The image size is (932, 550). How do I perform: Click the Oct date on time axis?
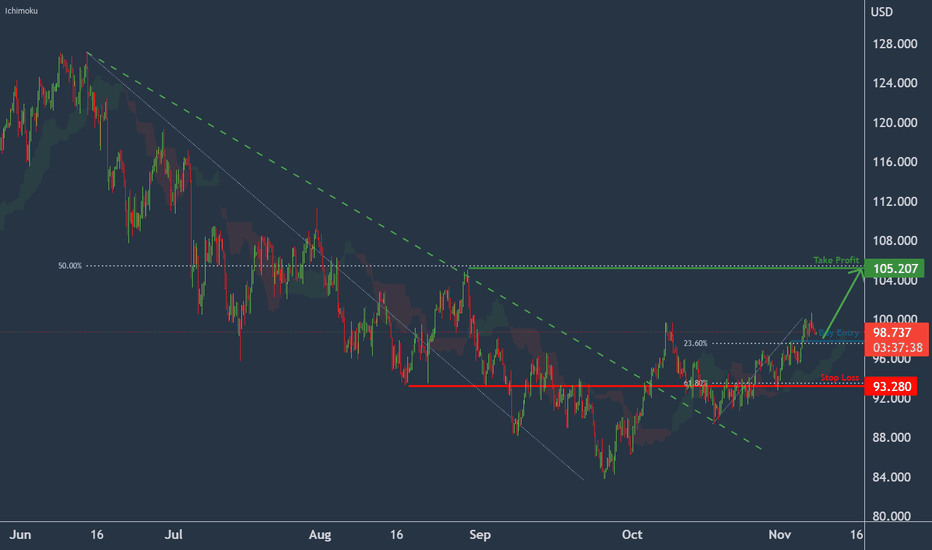point(632,535)
